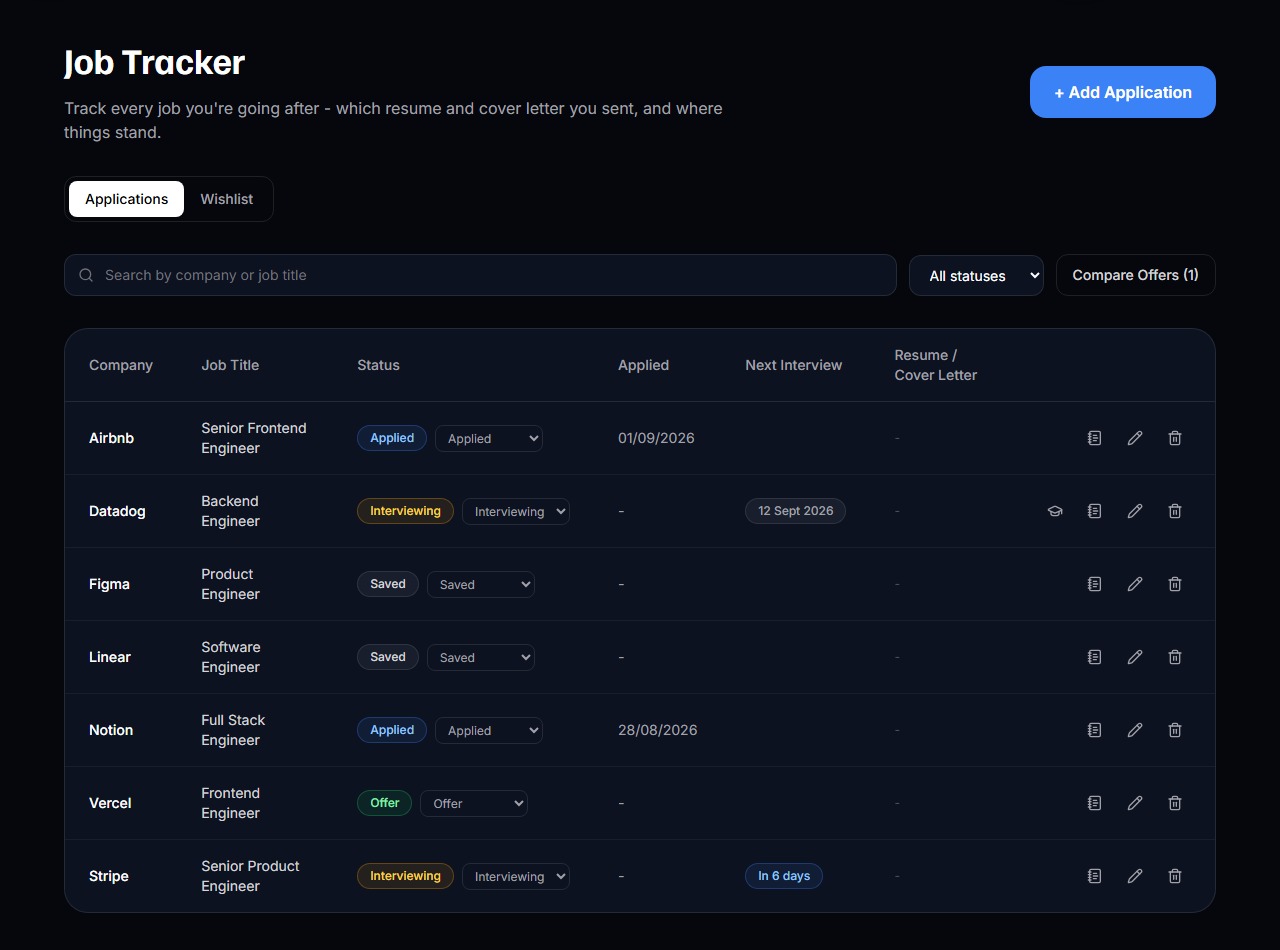Edit the Airbnb application with pencil icon

[1135, 438]
